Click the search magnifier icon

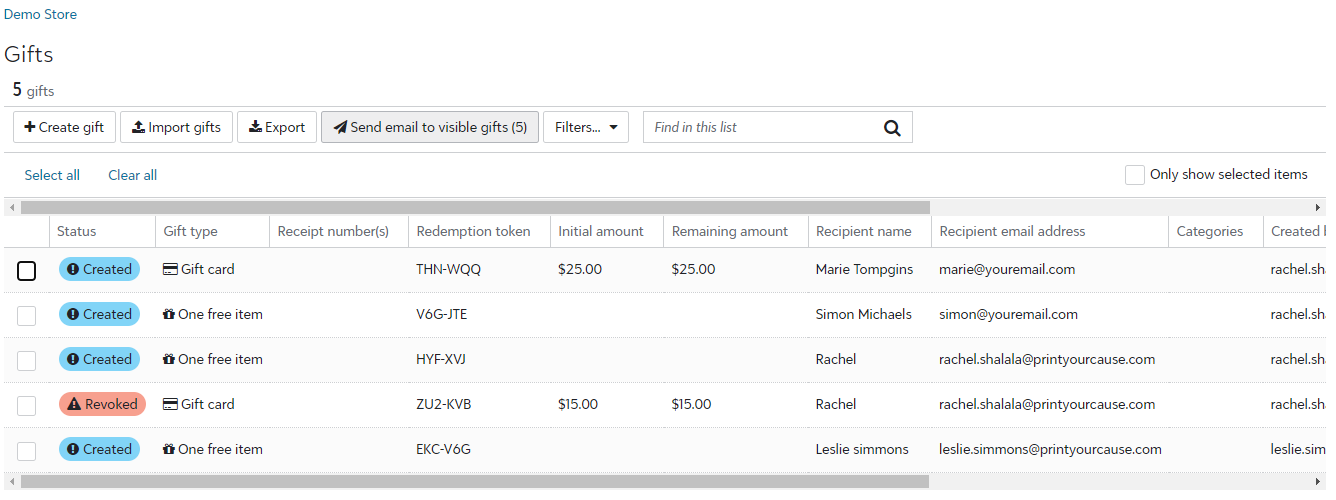click(892, 128)
